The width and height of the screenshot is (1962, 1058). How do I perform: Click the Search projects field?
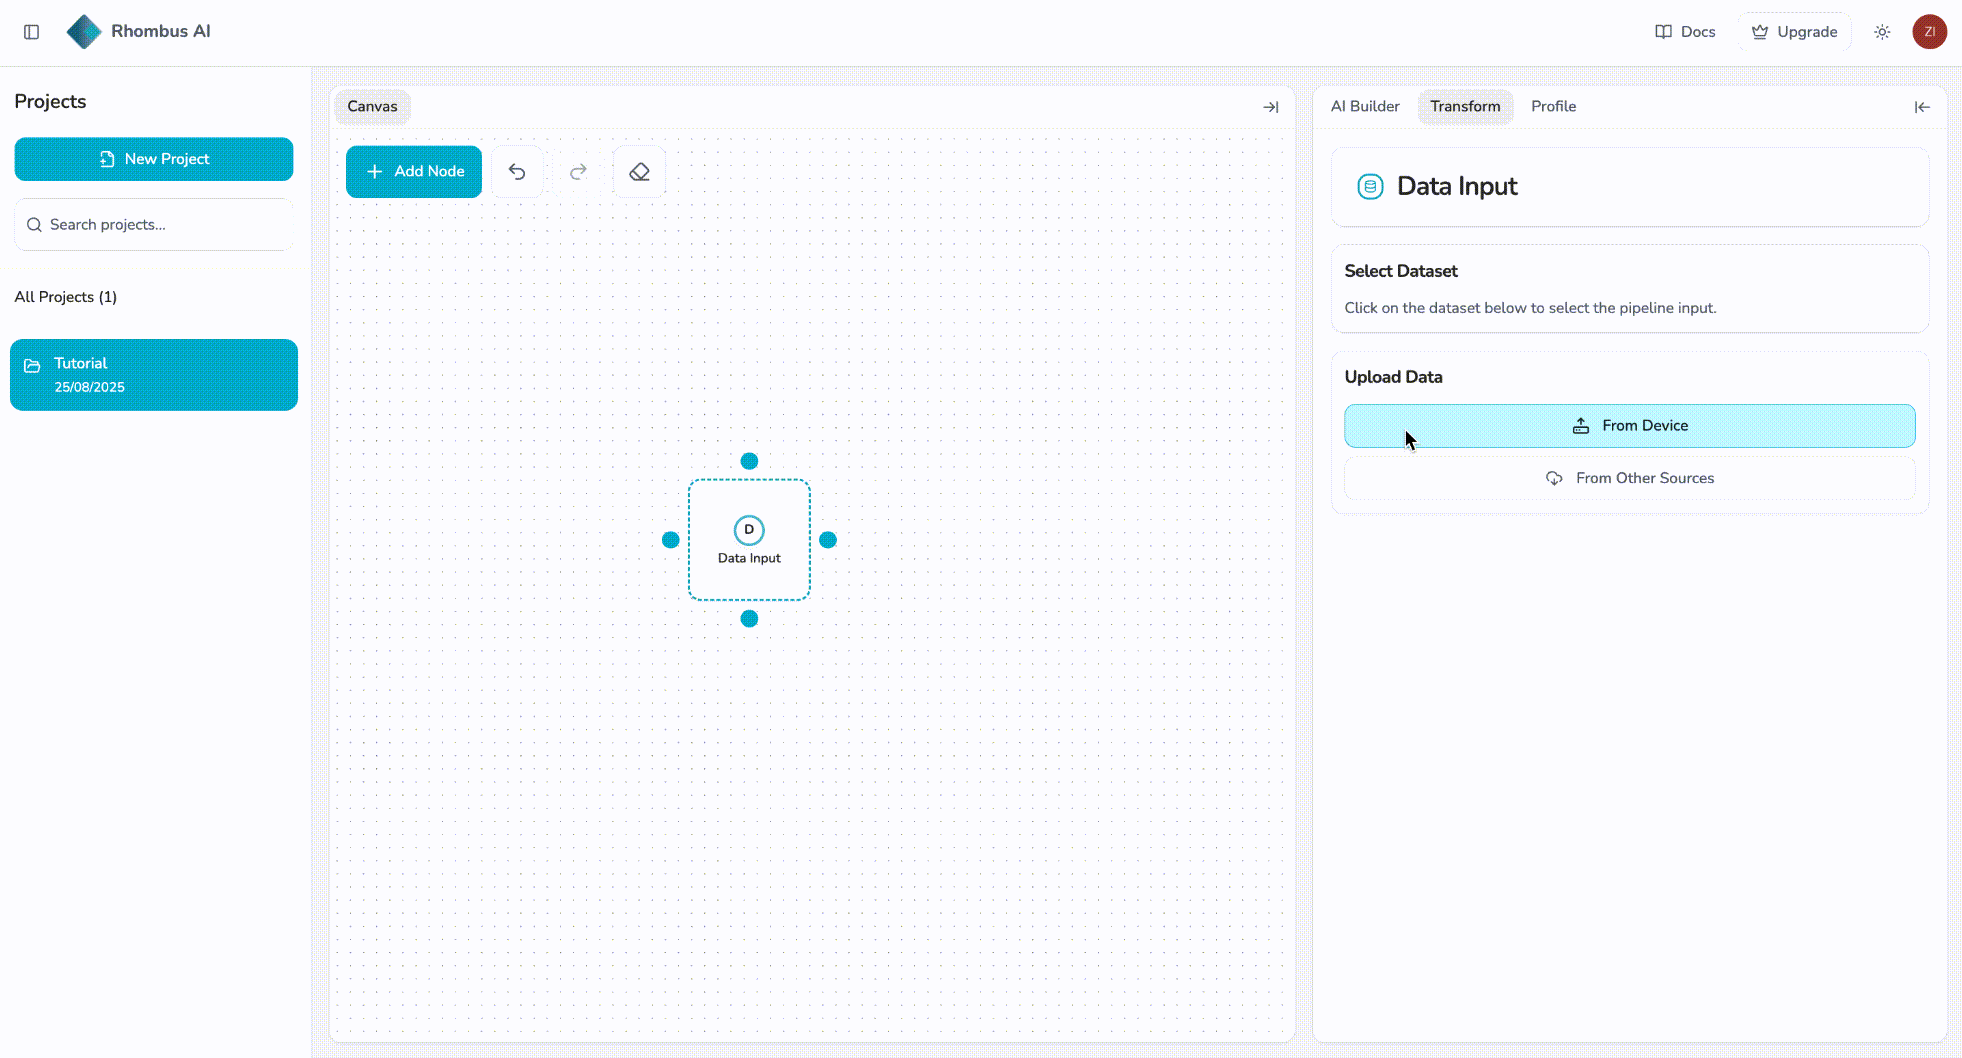[x=153, y=224]
